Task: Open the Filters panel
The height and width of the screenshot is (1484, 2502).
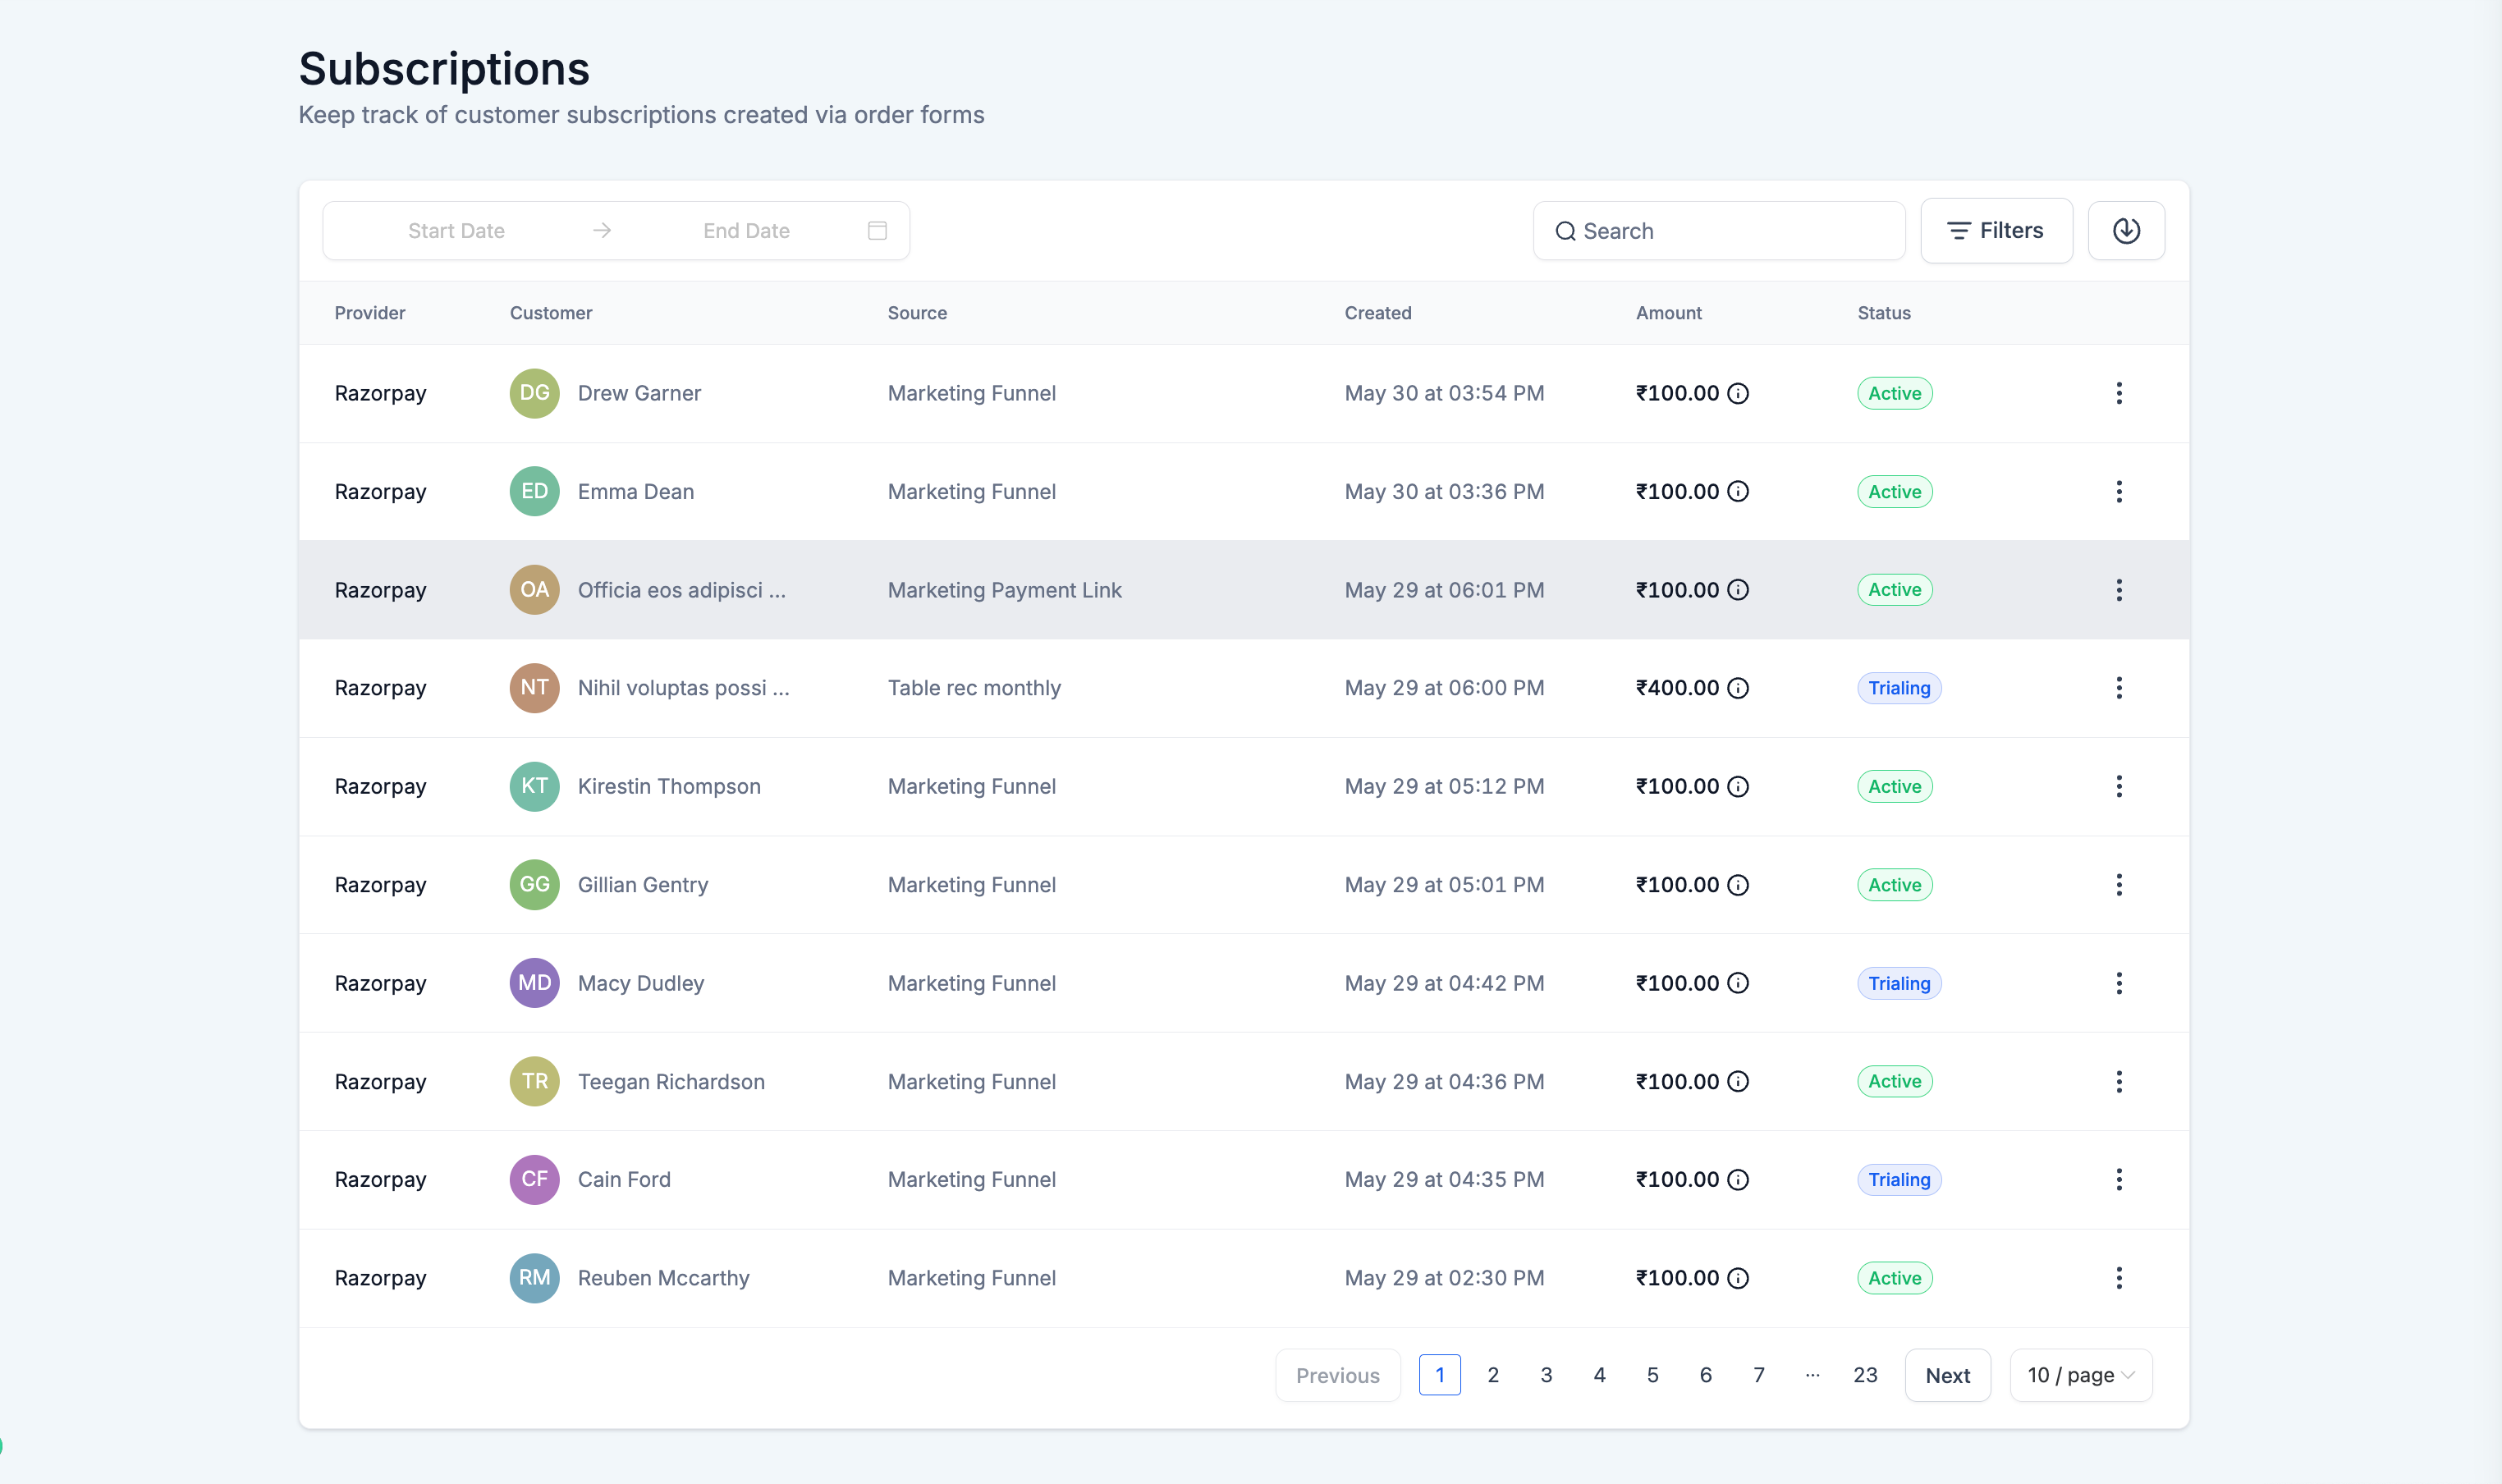Action: 1996,231
